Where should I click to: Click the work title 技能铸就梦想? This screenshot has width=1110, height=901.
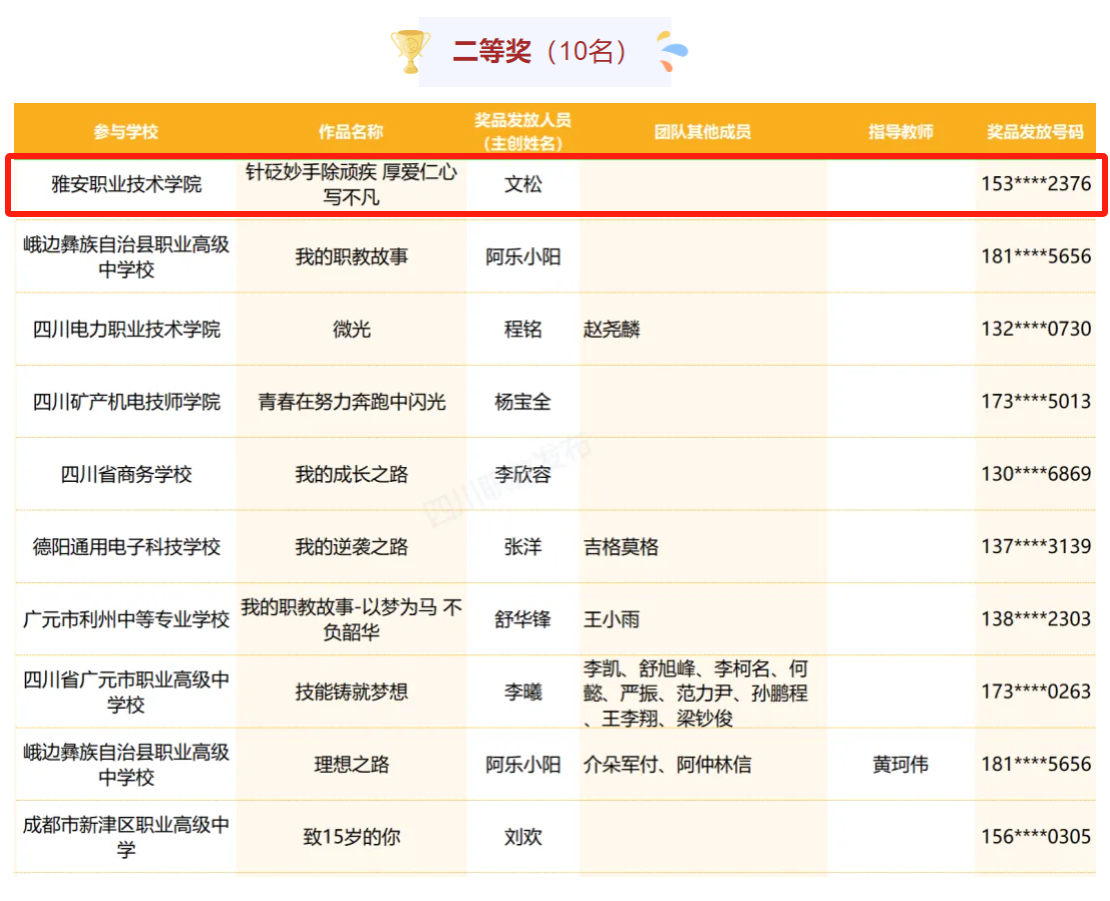click(351, 692)
